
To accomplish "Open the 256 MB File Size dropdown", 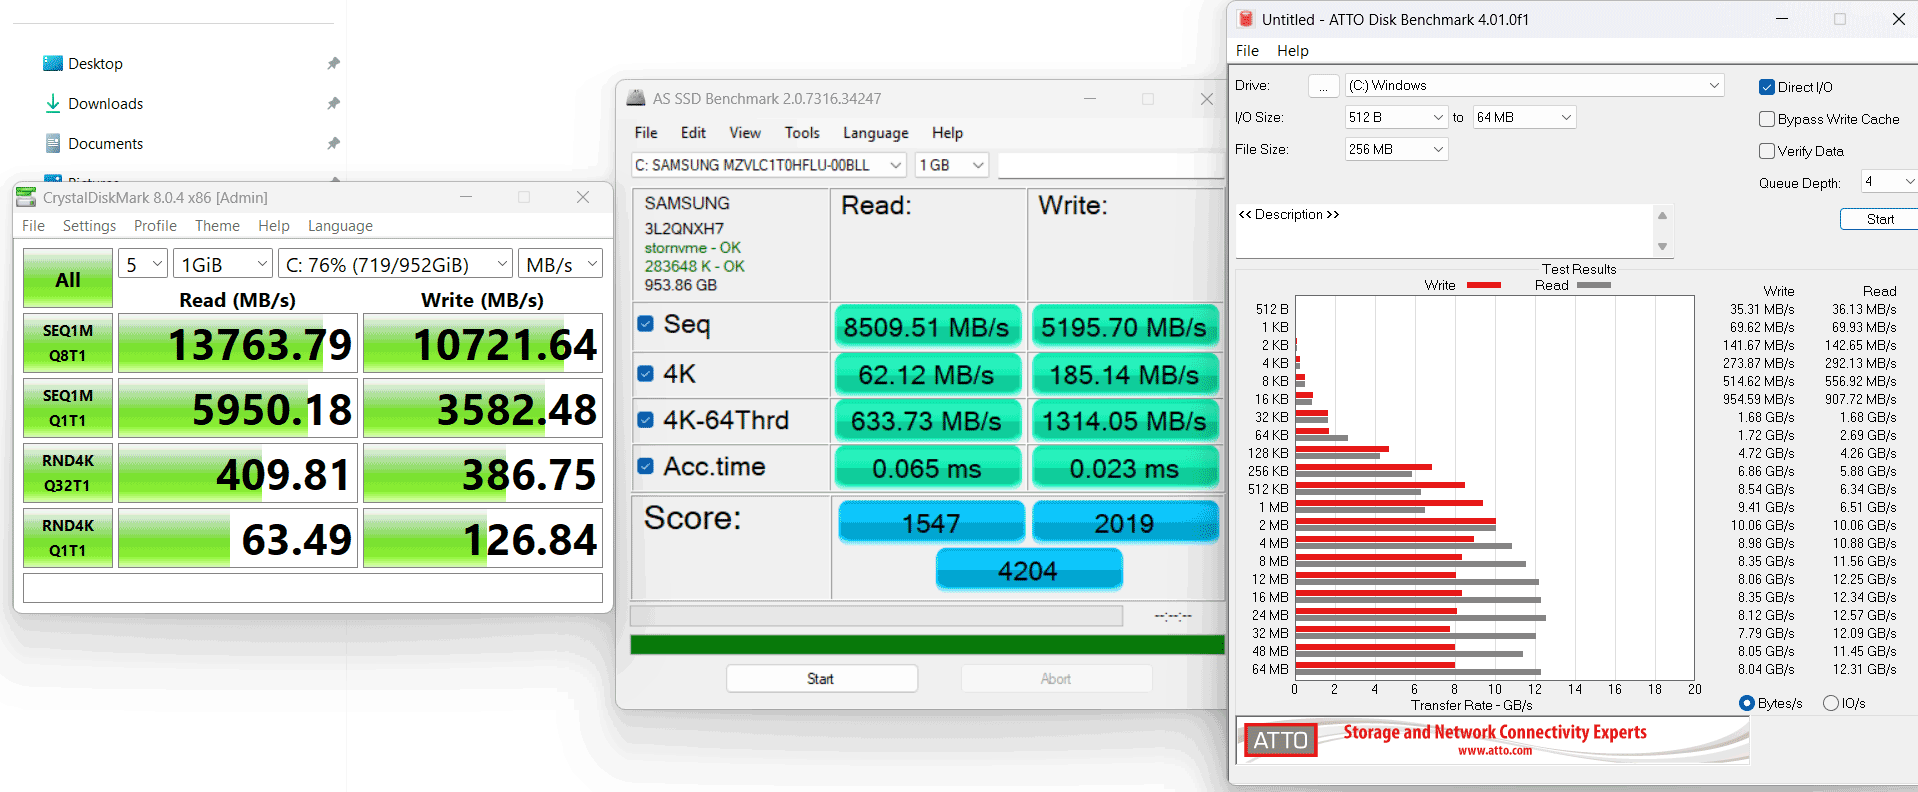I will click(1396, 149).
